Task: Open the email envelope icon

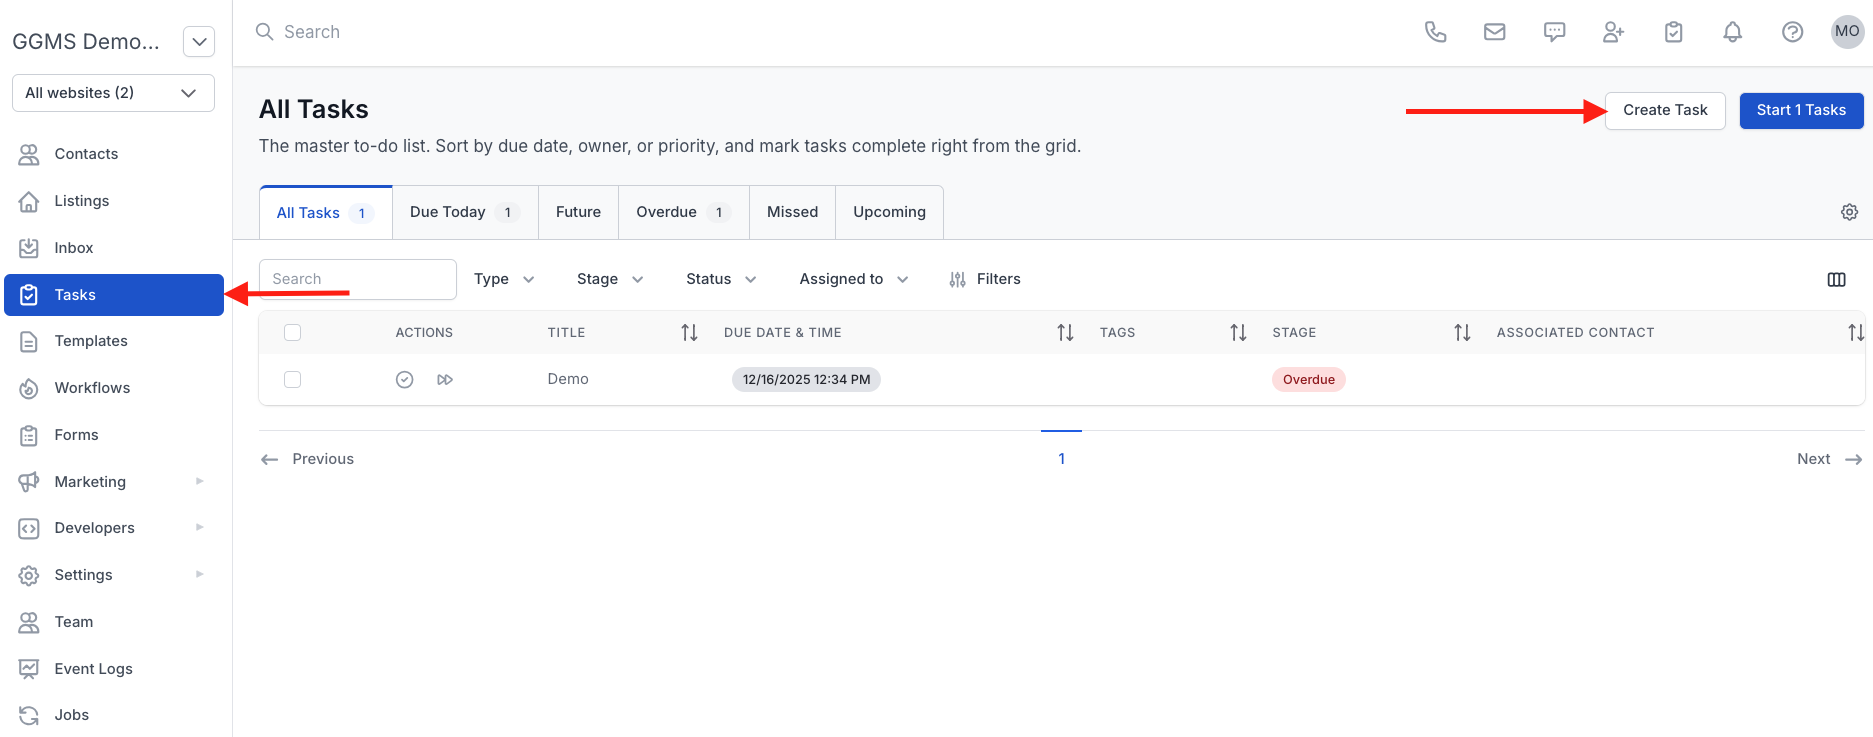Action: (1494, 32)
